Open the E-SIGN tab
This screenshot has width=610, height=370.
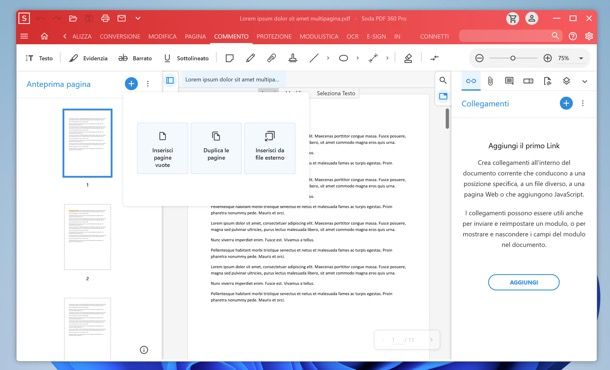(376, 36)
